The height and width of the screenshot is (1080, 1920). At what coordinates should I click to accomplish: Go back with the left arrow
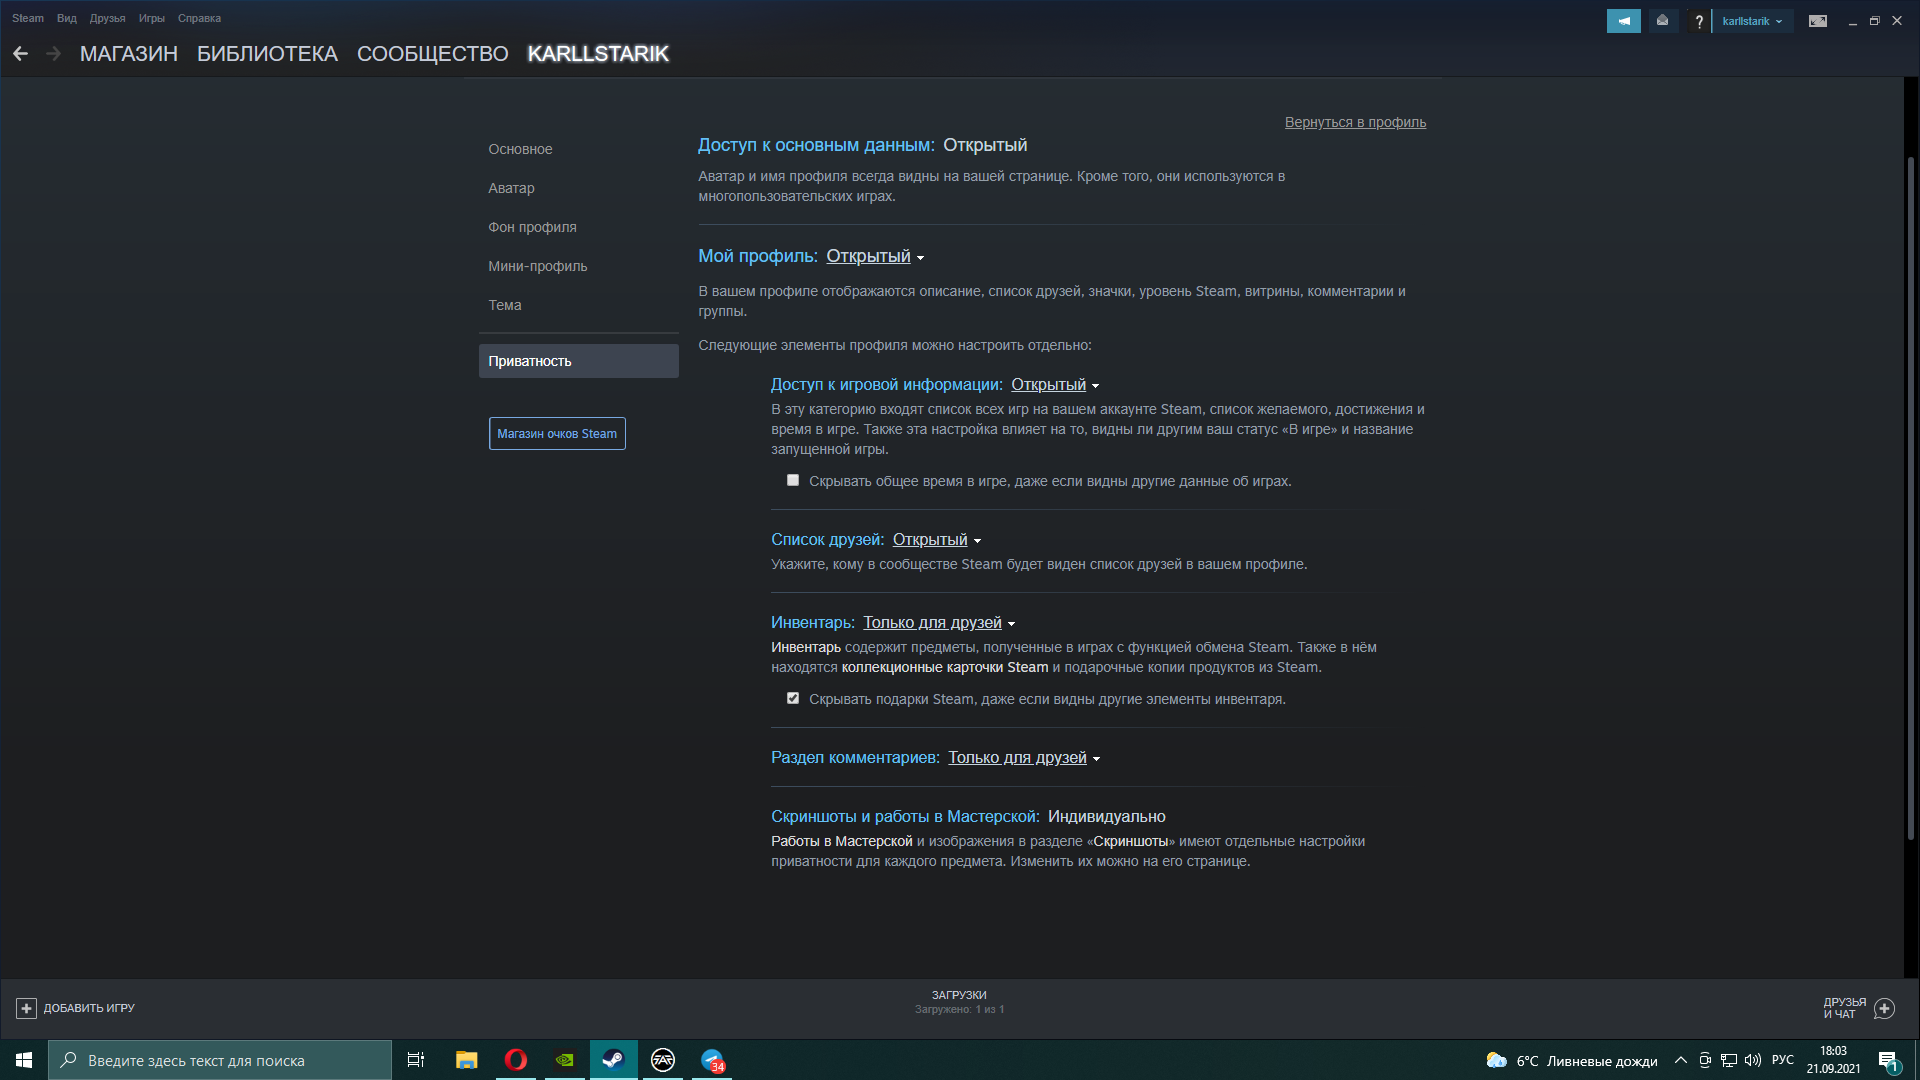pyautogui.click(x=20, y=54)
